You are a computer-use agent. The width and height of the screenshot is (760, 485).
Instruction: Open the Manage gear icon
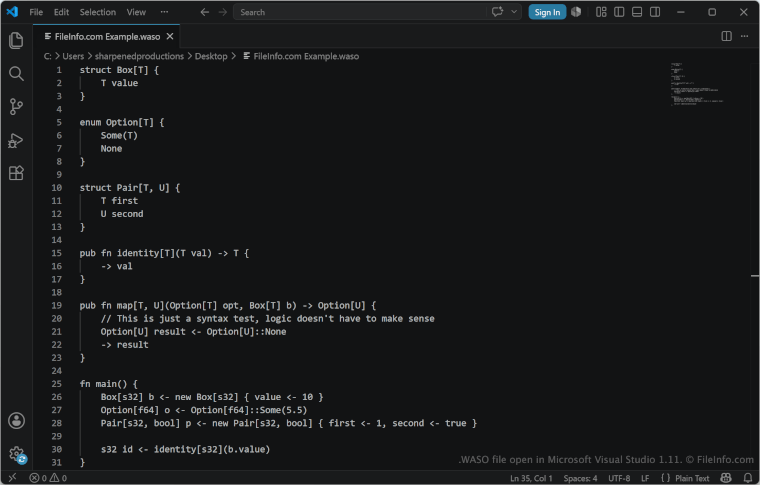pyautogui.click(x=16, y=454)
